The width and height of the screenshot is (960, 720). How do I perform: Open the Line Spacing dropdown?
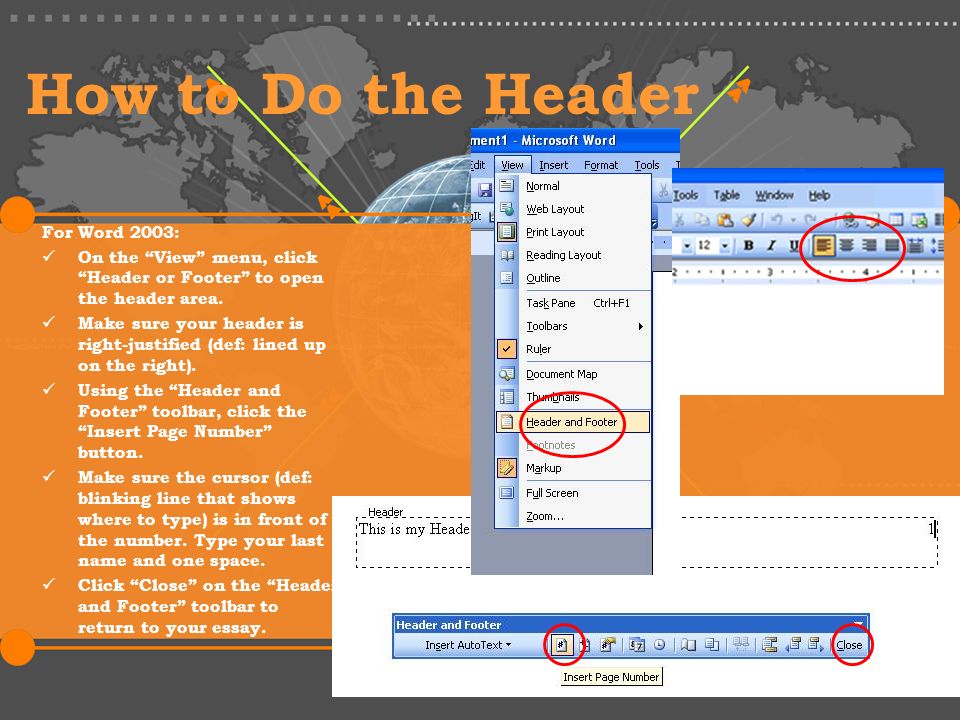pos(938,246)
